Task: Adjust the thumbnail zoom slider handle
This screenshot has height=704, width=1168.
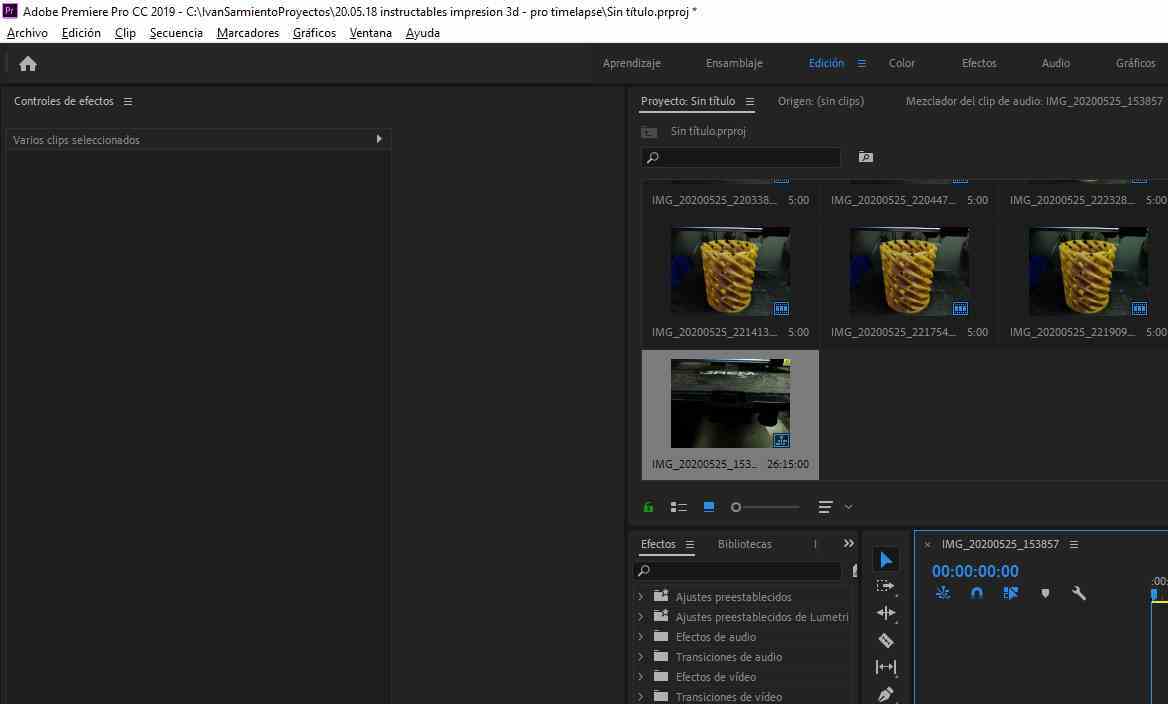Action: coord(736,507)
